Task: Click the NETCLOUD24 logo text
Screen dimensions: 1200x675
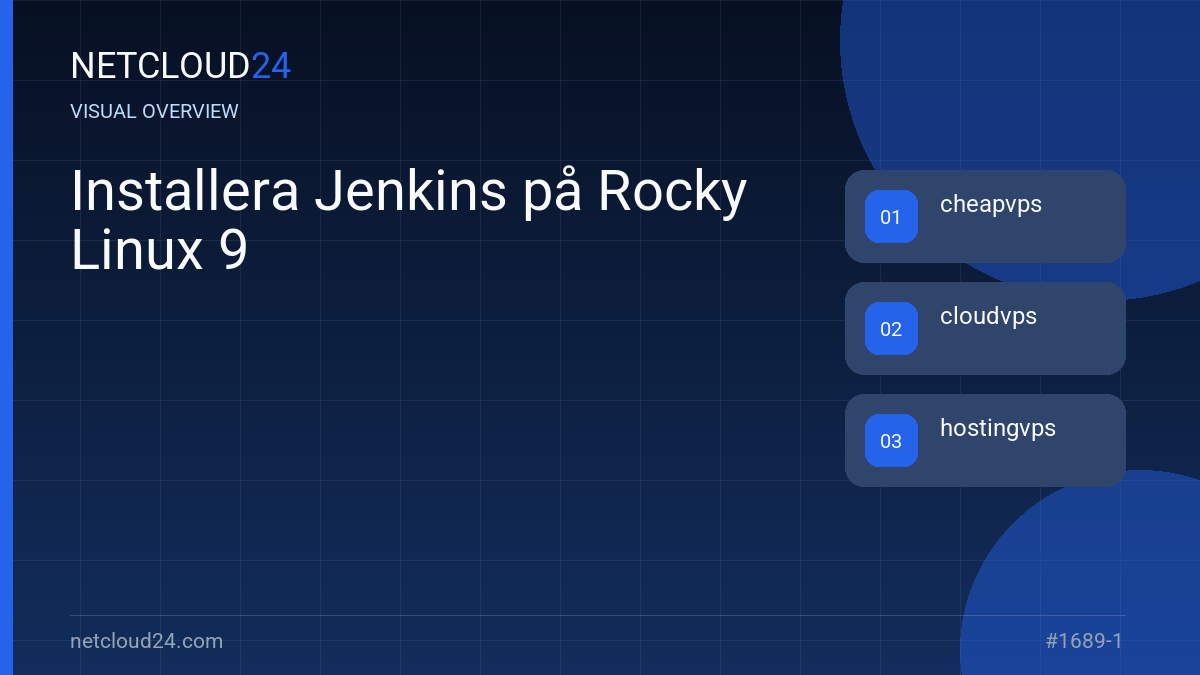Action: 181,66
